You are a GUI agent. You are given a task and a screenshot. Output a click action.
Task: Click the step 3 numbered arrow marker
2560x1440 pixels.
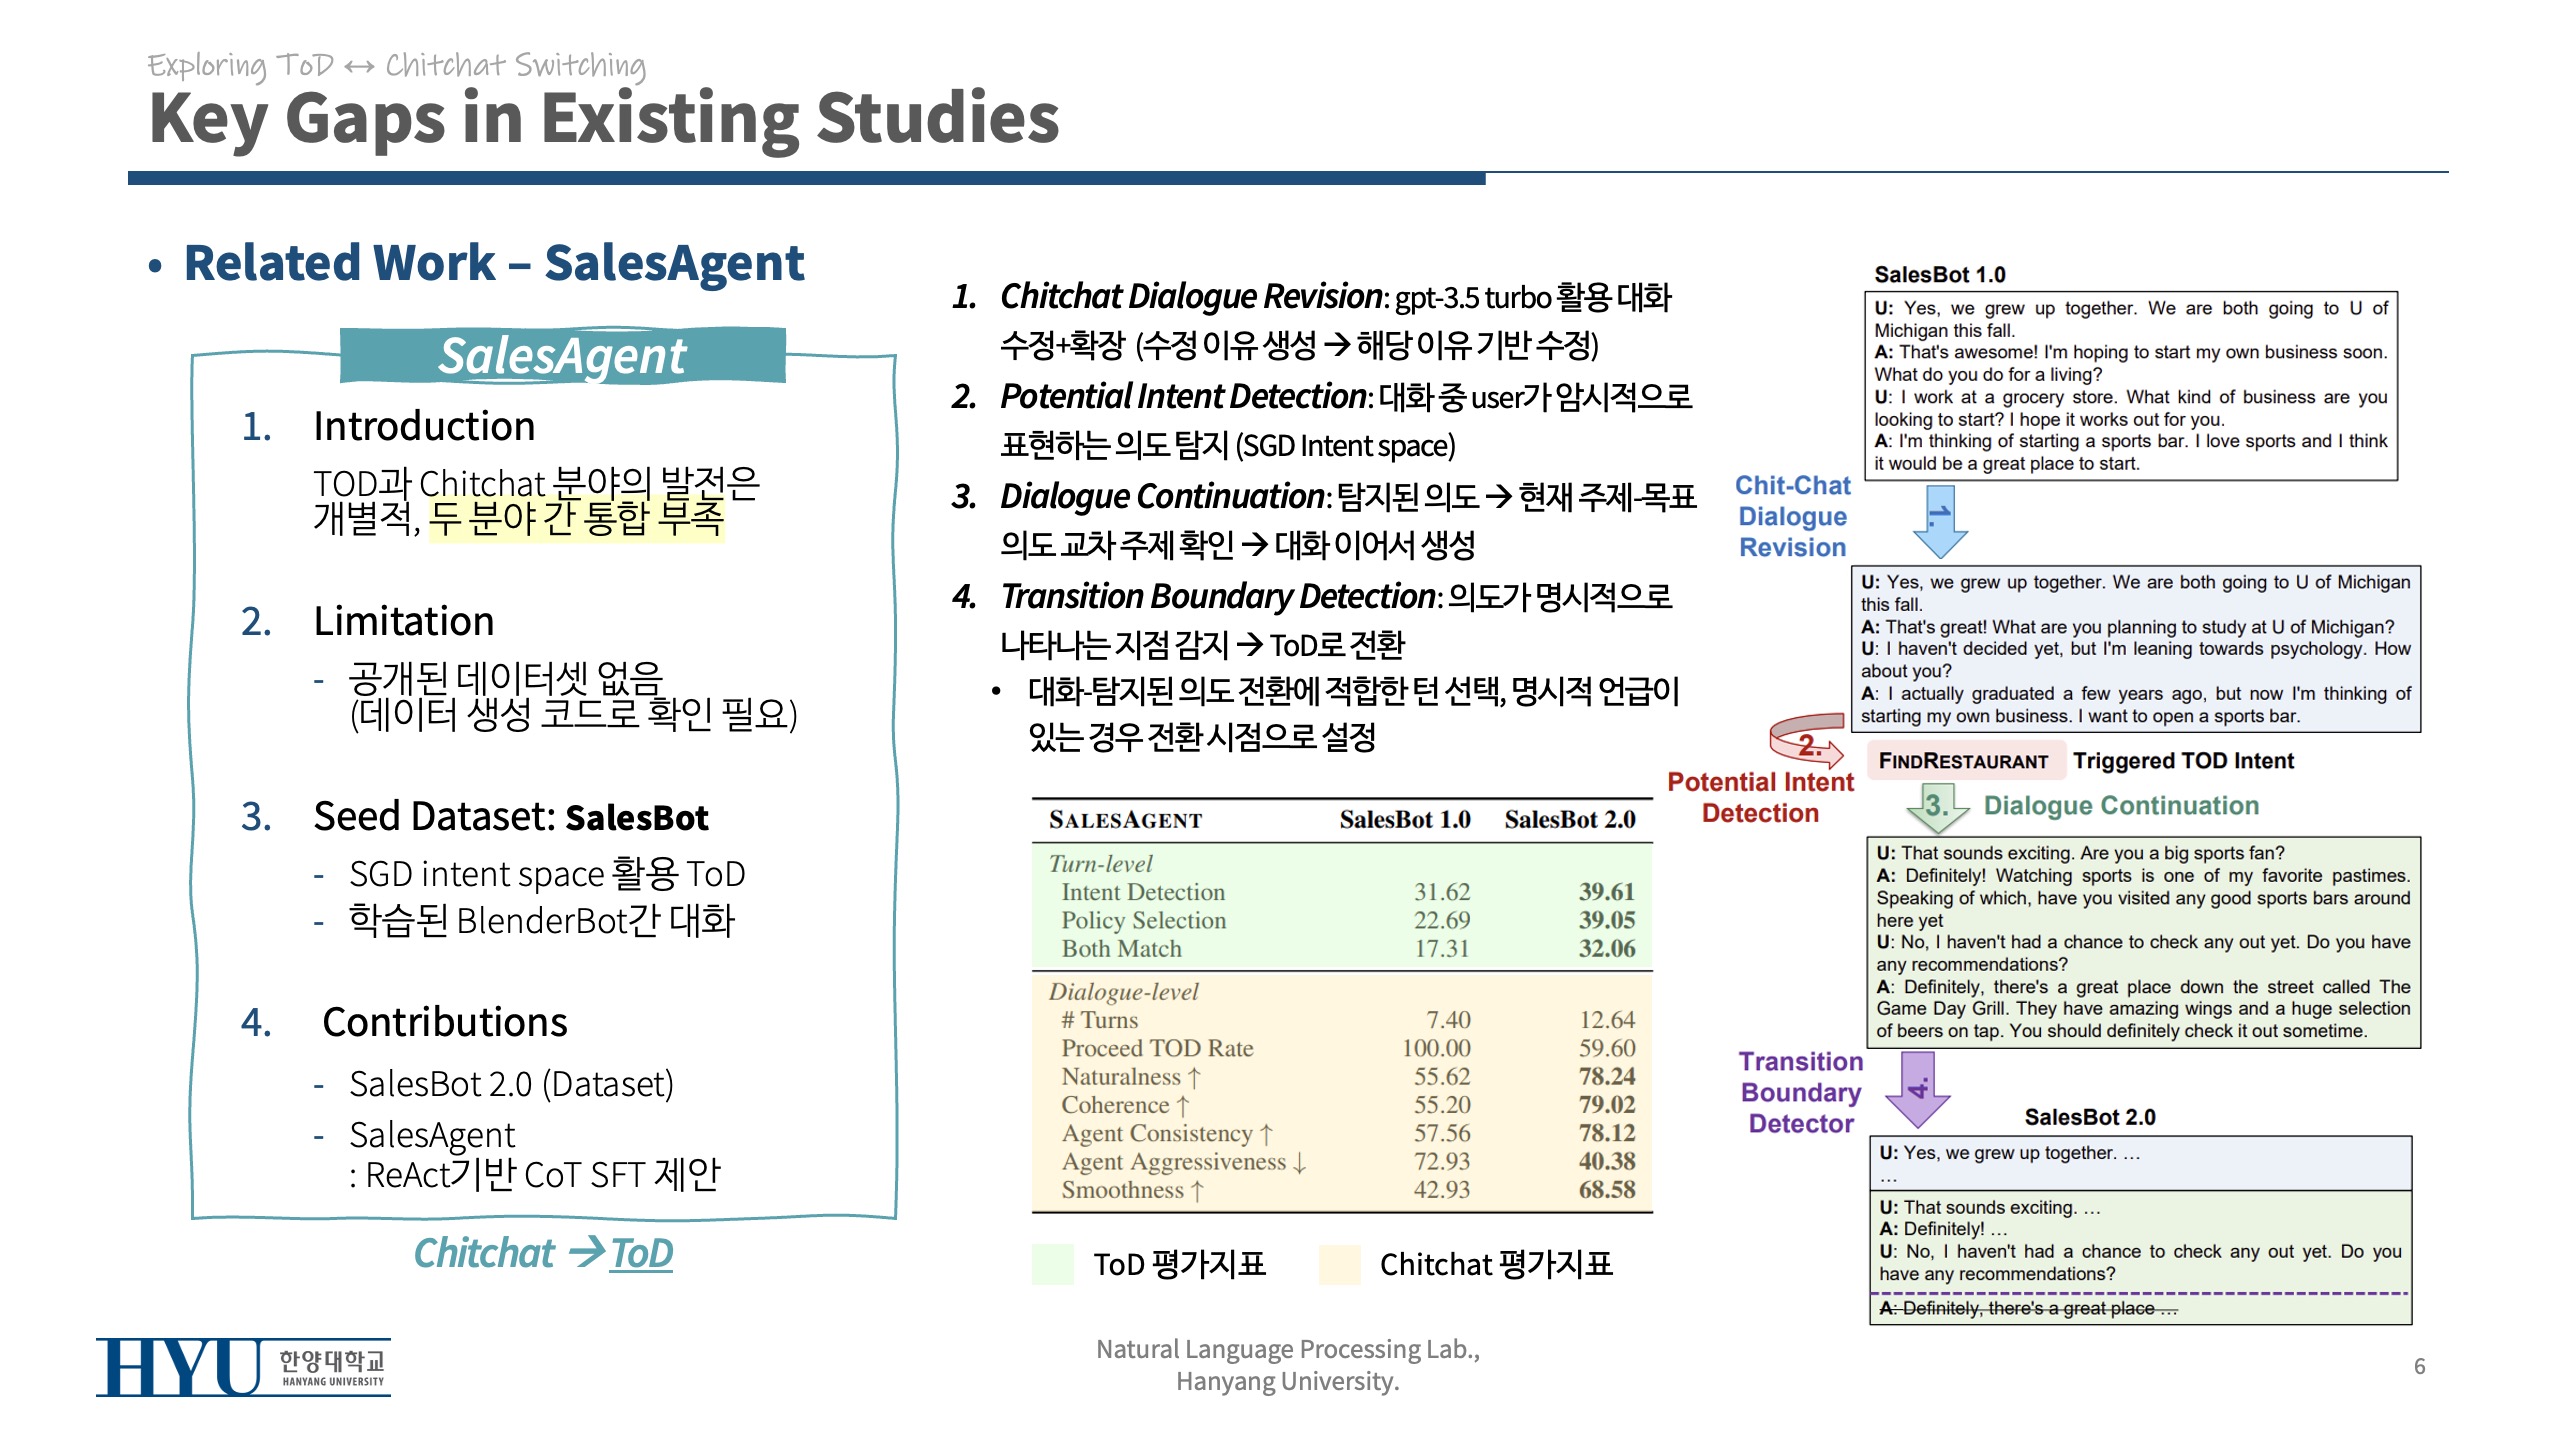click(x=1932, y=803)
